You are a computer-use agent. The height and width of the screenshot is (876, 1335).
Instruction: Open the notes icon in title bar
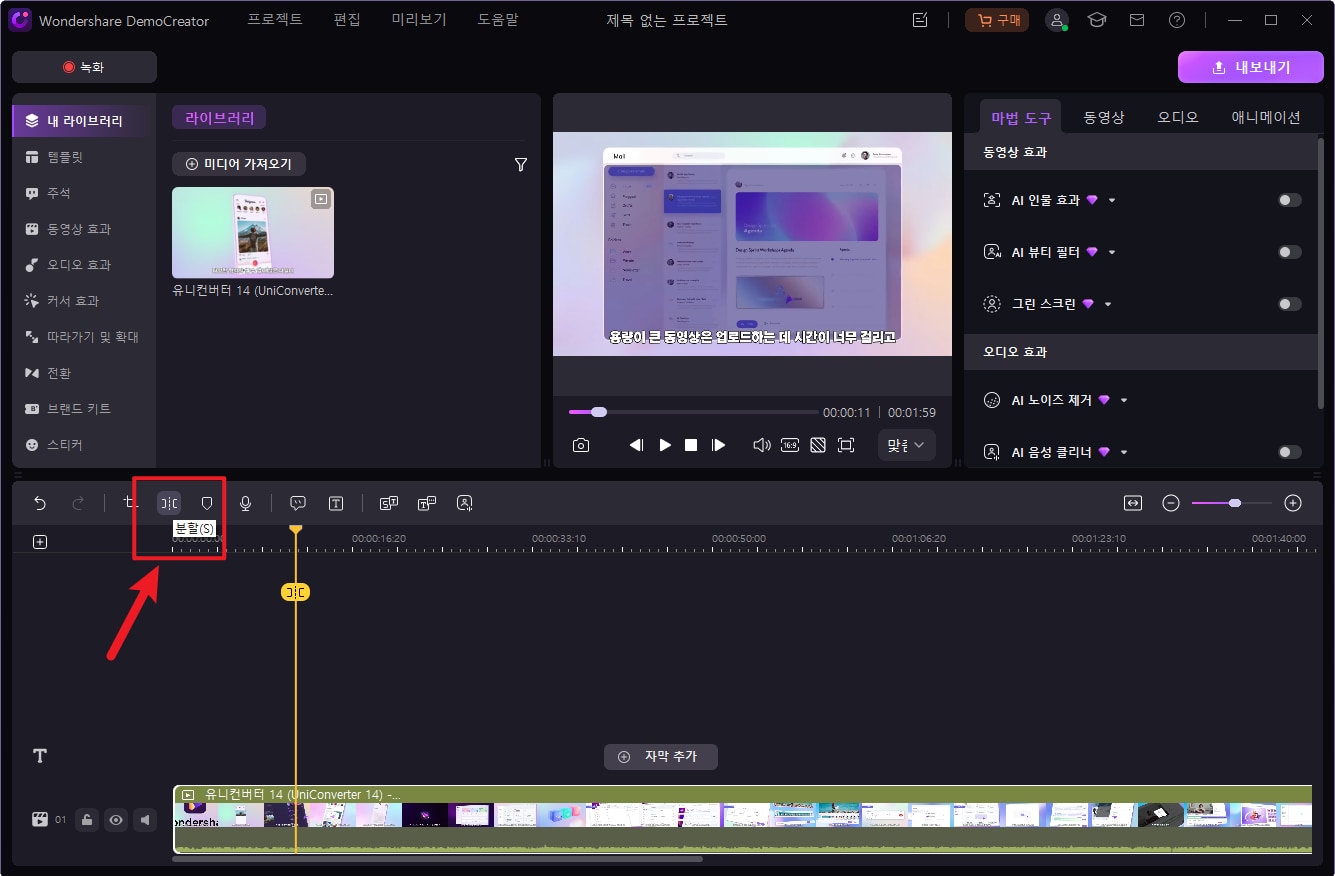tap(921, 20)
